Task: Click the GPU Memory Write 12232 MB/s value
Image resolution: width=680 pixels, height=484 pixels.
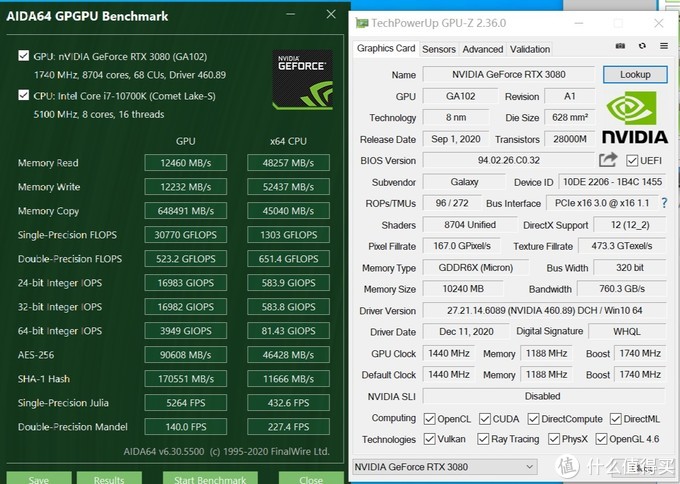Action: pos(186,187)
